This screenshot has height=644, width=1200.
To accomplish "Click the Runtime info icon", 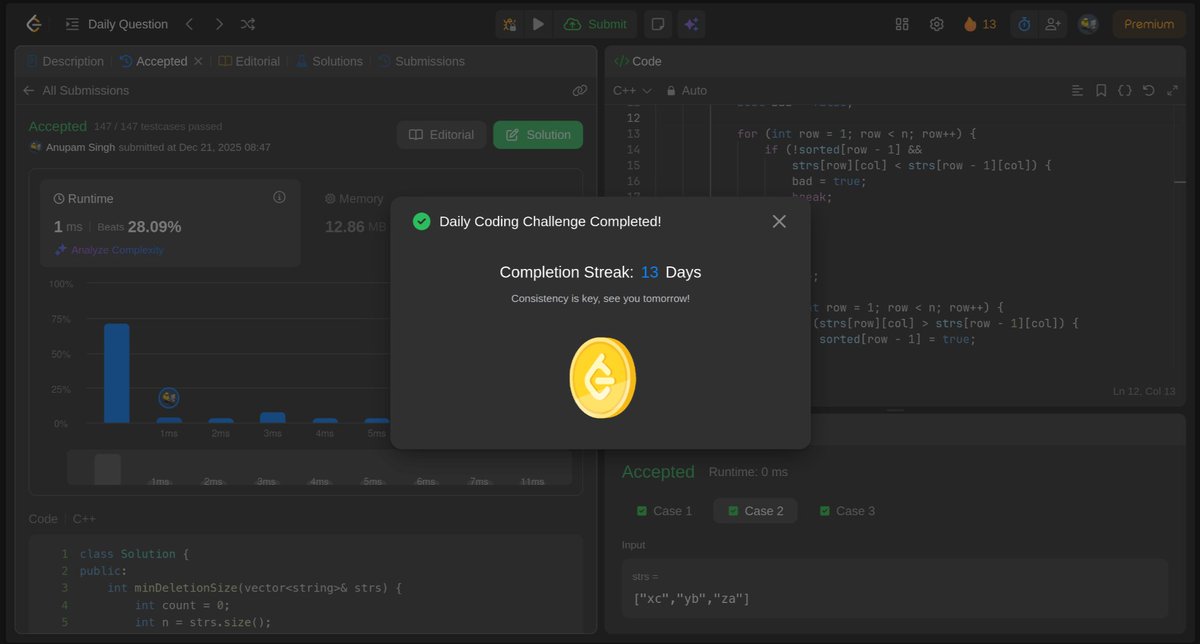I will click(279, 197).
